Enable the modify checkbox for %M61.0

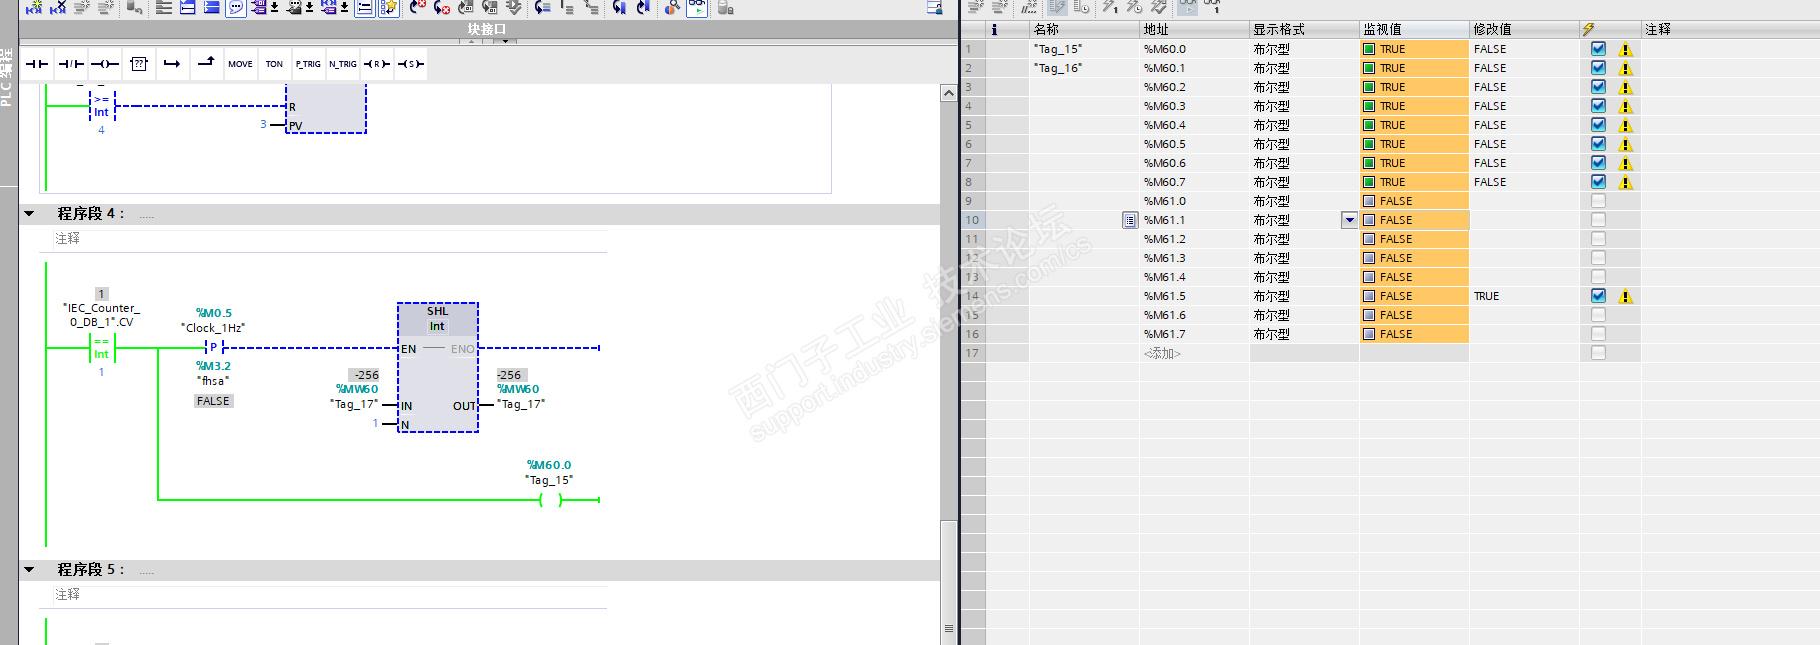coord(1598,201)
